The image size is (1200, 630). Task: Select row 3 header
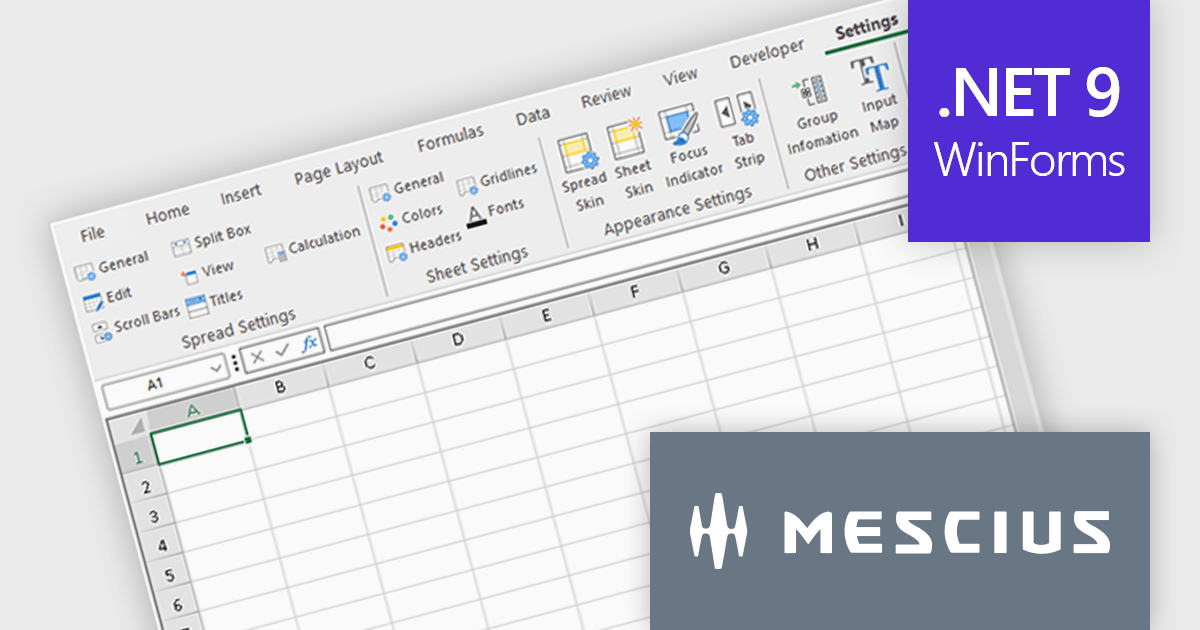point(153,516)
